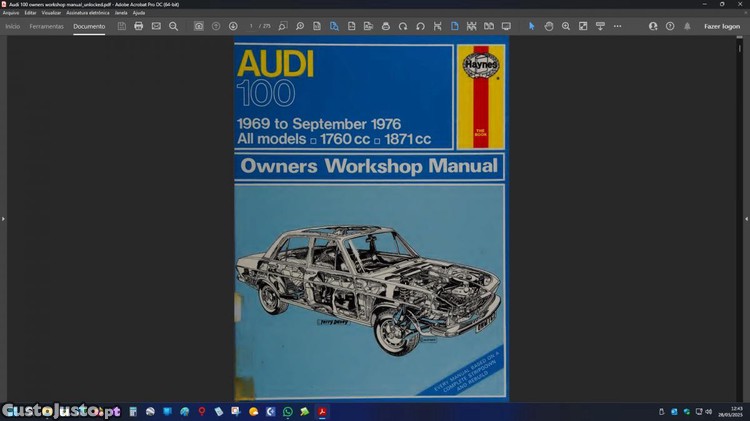Viewport: 750px width, 421px height.
Task: Click the Print icon in the toolbar
Action: point(138,26)
